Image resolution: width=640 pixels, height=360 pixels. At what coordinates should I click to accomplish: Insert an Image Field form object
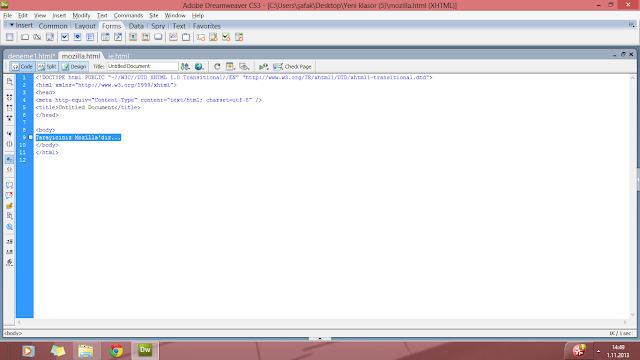point(133,37)
